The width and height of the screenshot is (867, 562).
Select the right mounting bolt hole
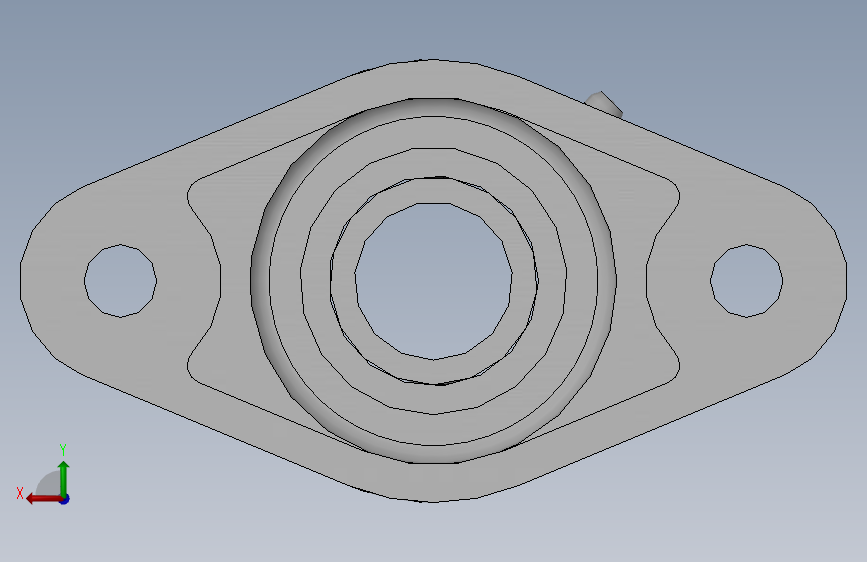[746, 280]
